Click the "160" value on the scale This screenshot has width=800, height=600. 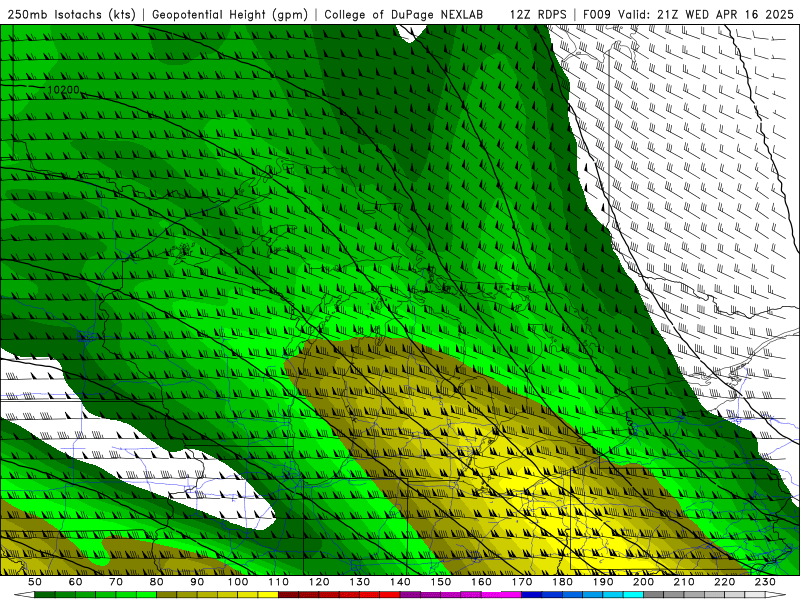click(482, 582)
